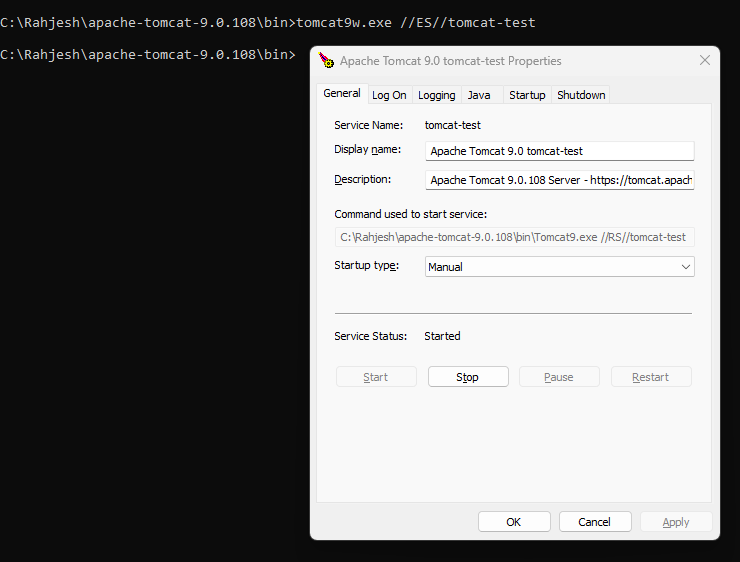The height and width of the screenshot is (562, 740).
Task: Focus the Description text field
Action: pyautogui.click(x=559, y=180)
